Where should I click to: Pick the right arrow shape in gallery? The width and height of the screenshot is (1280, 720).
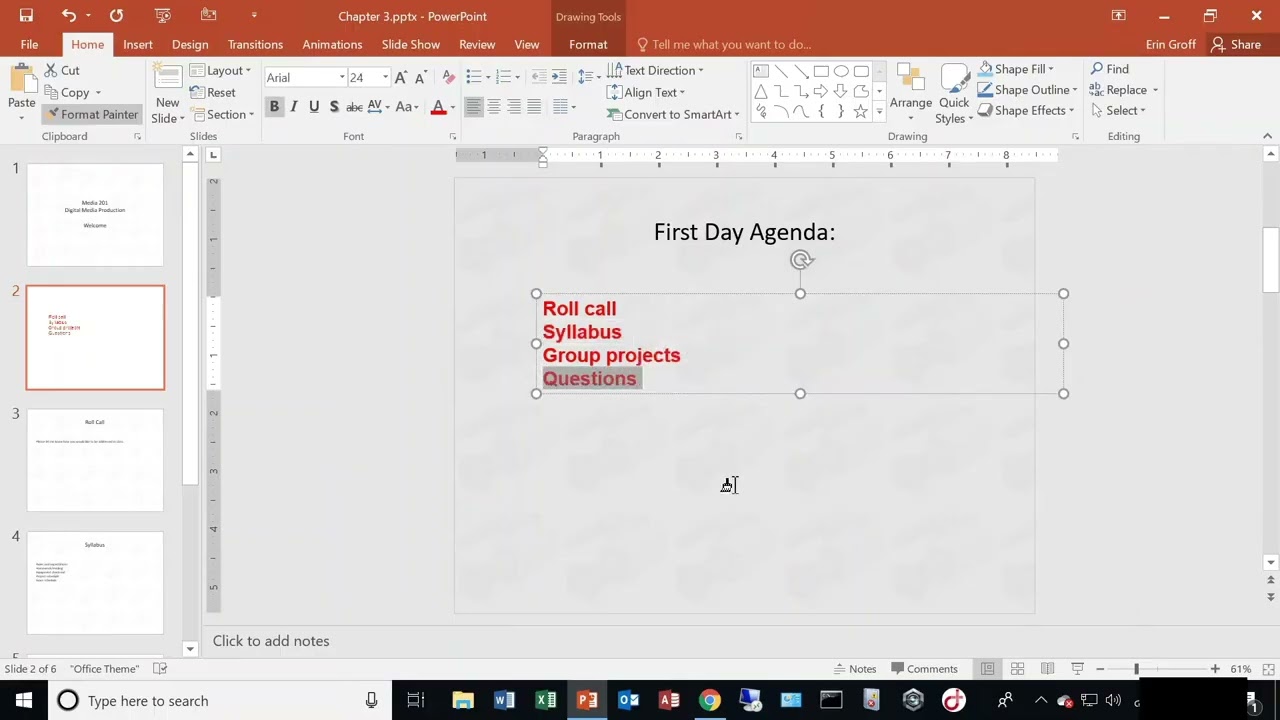[821, 91]
